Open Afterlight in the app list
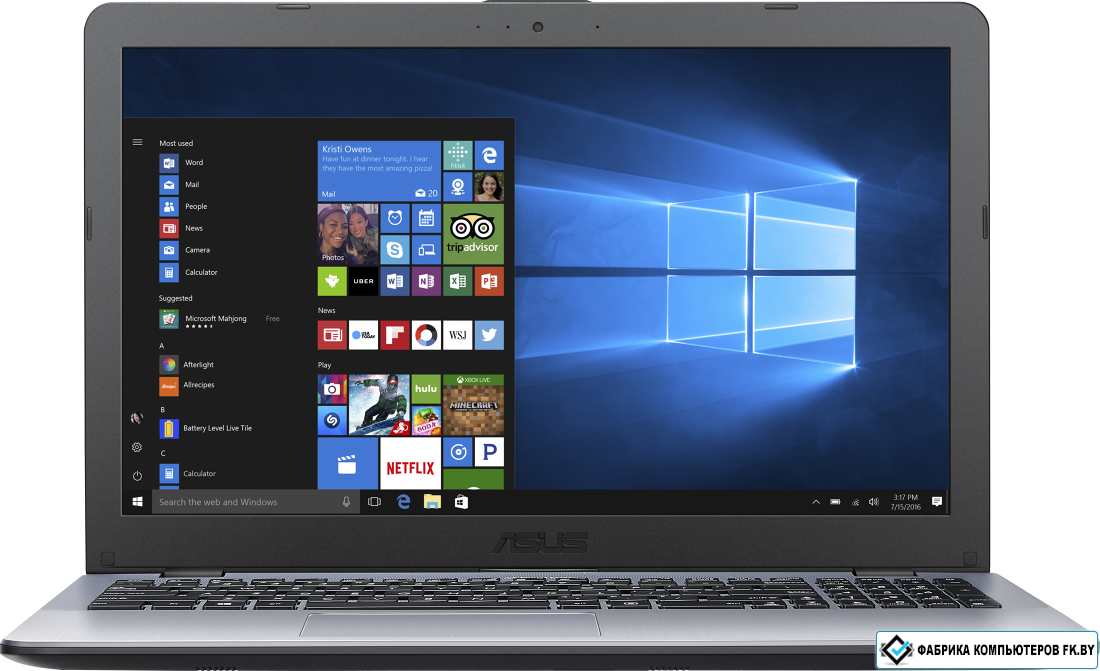1100x671 pixels. (187, 364)
